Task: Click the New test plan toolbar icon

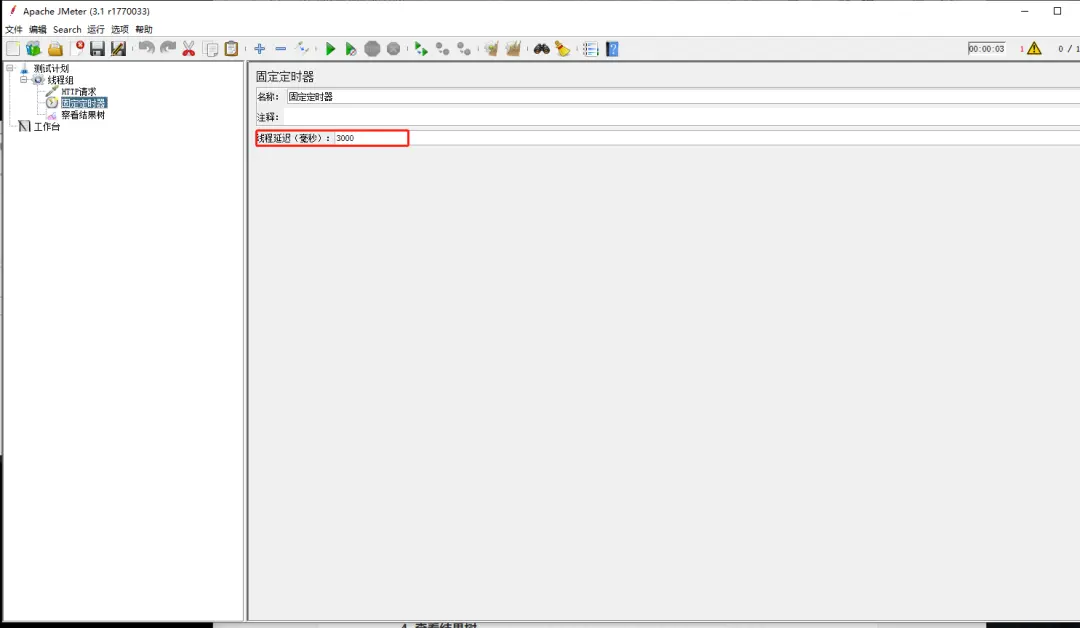Action: tap(13, 49)
